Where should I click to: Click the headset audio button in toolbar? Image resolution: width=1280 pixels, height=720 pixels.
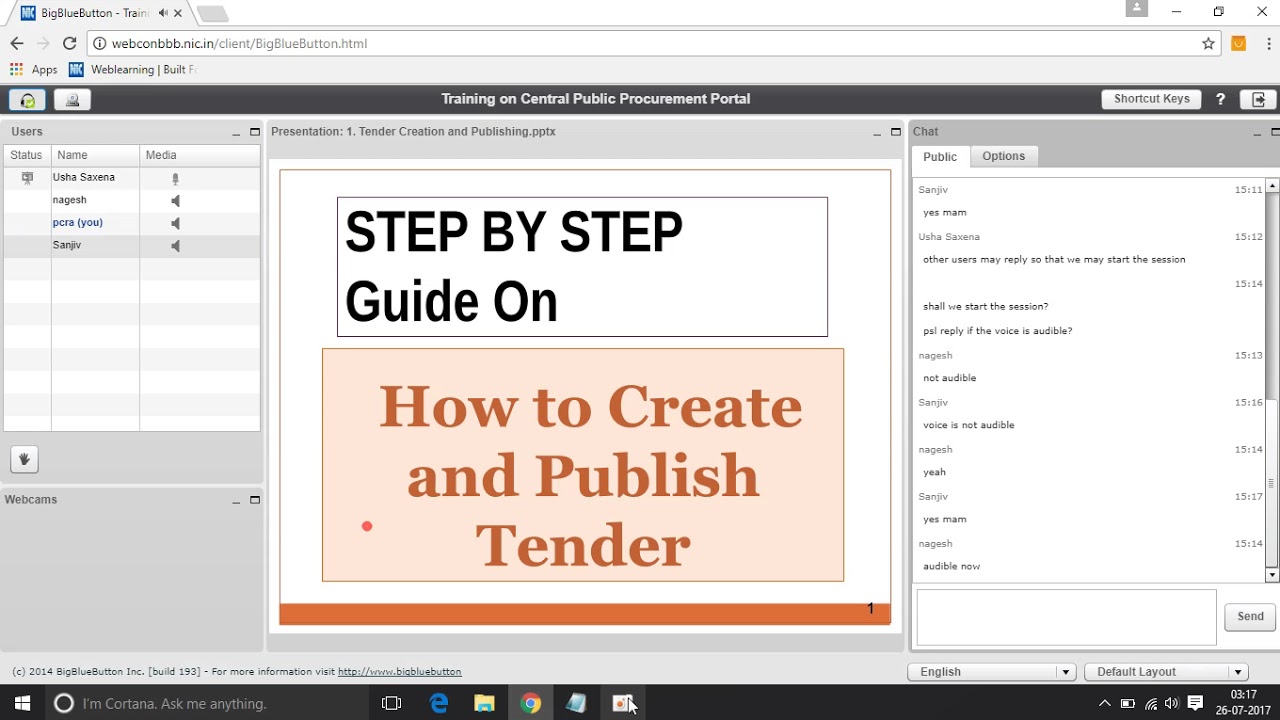(x=27, y=99)
